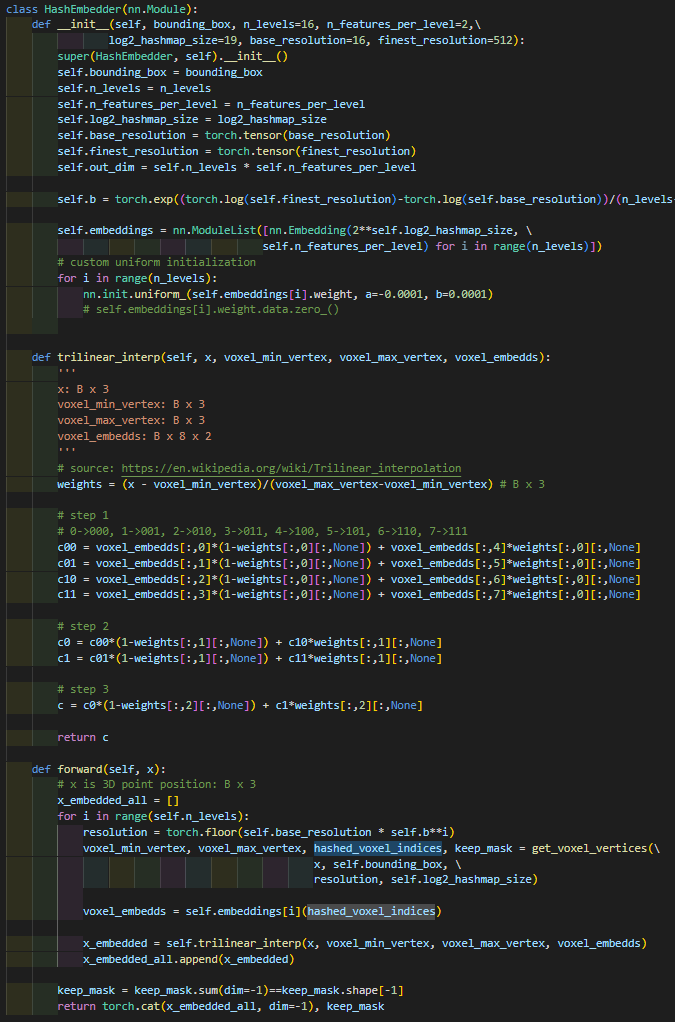675x1022 pixels.
Task: Click the 'self.b = torch.exp' line
Action: click(x=366, y=199)
